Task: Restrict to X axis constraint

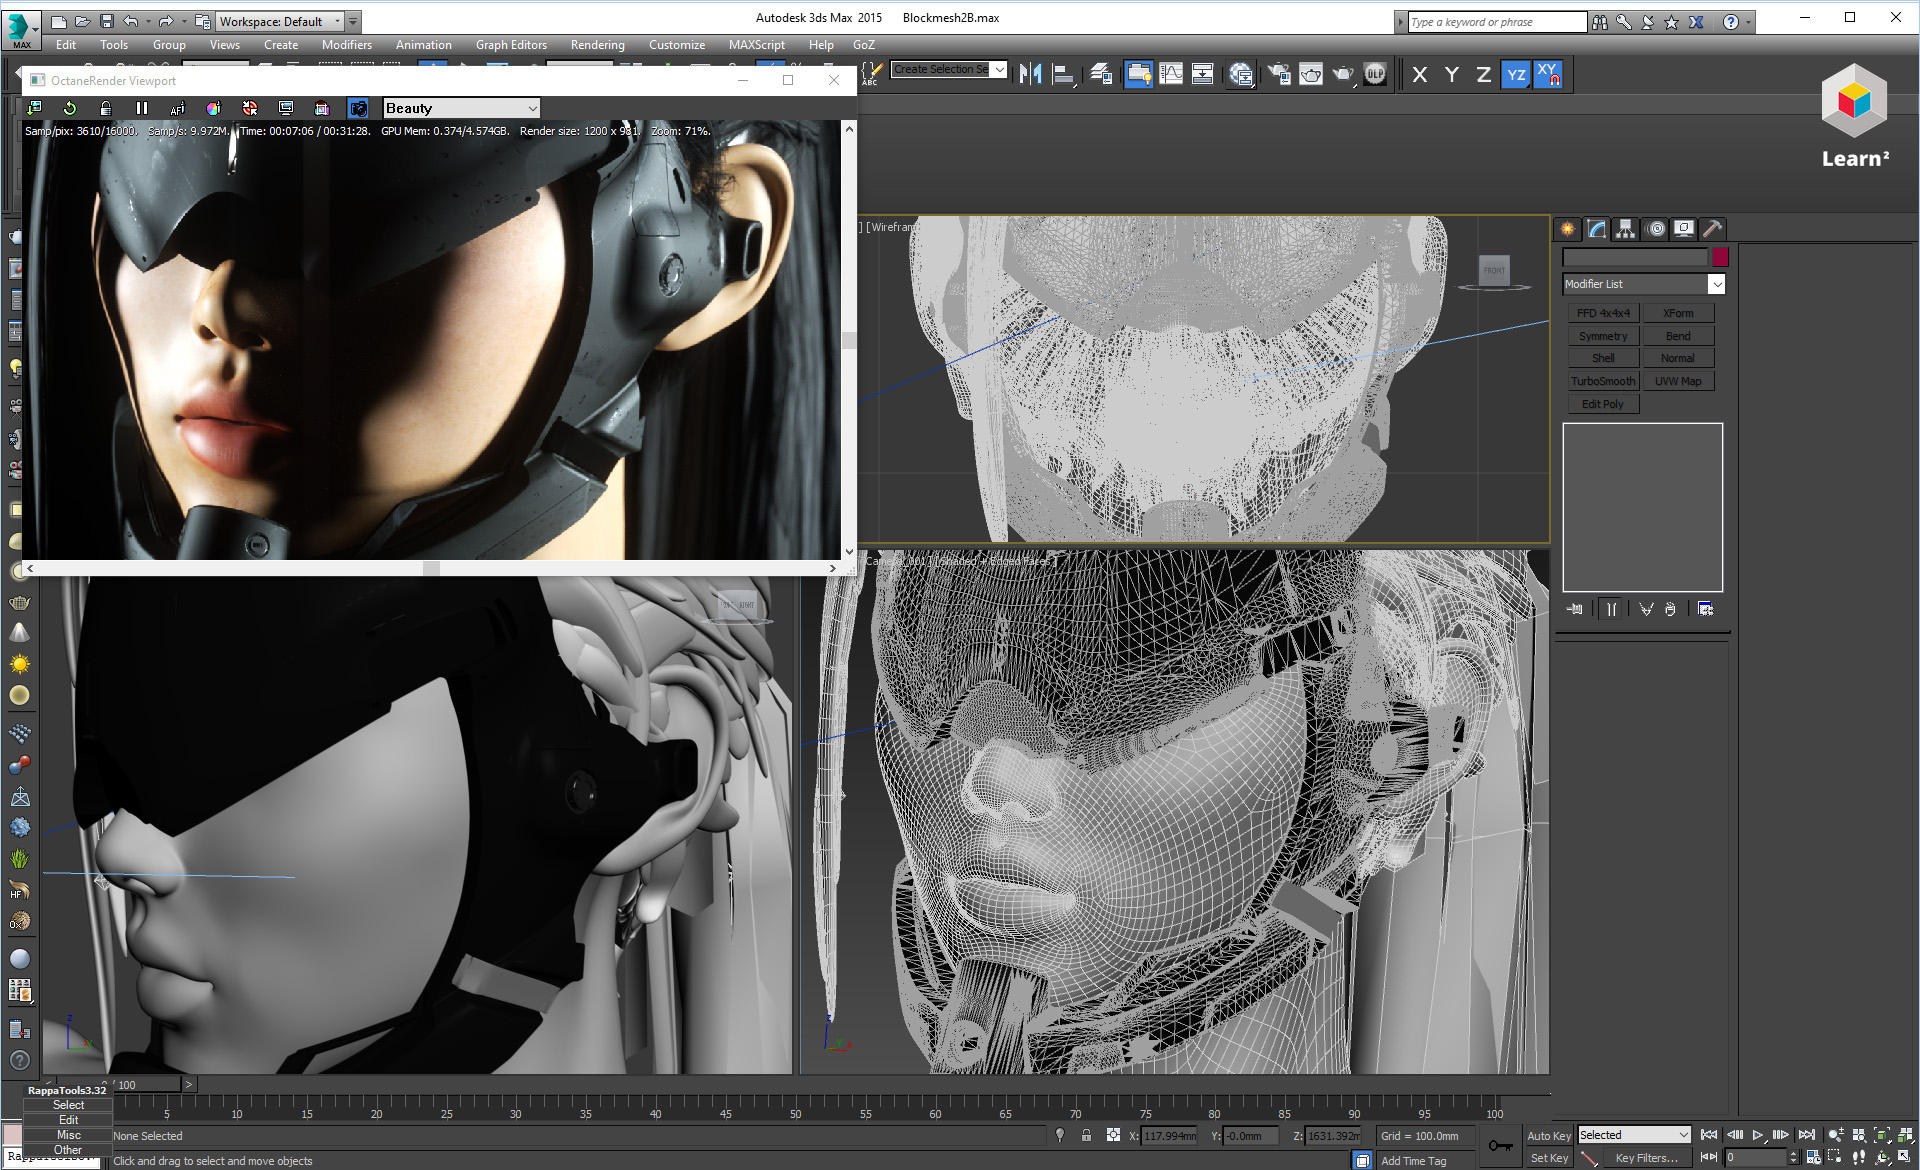Action: pos(1420,74)
